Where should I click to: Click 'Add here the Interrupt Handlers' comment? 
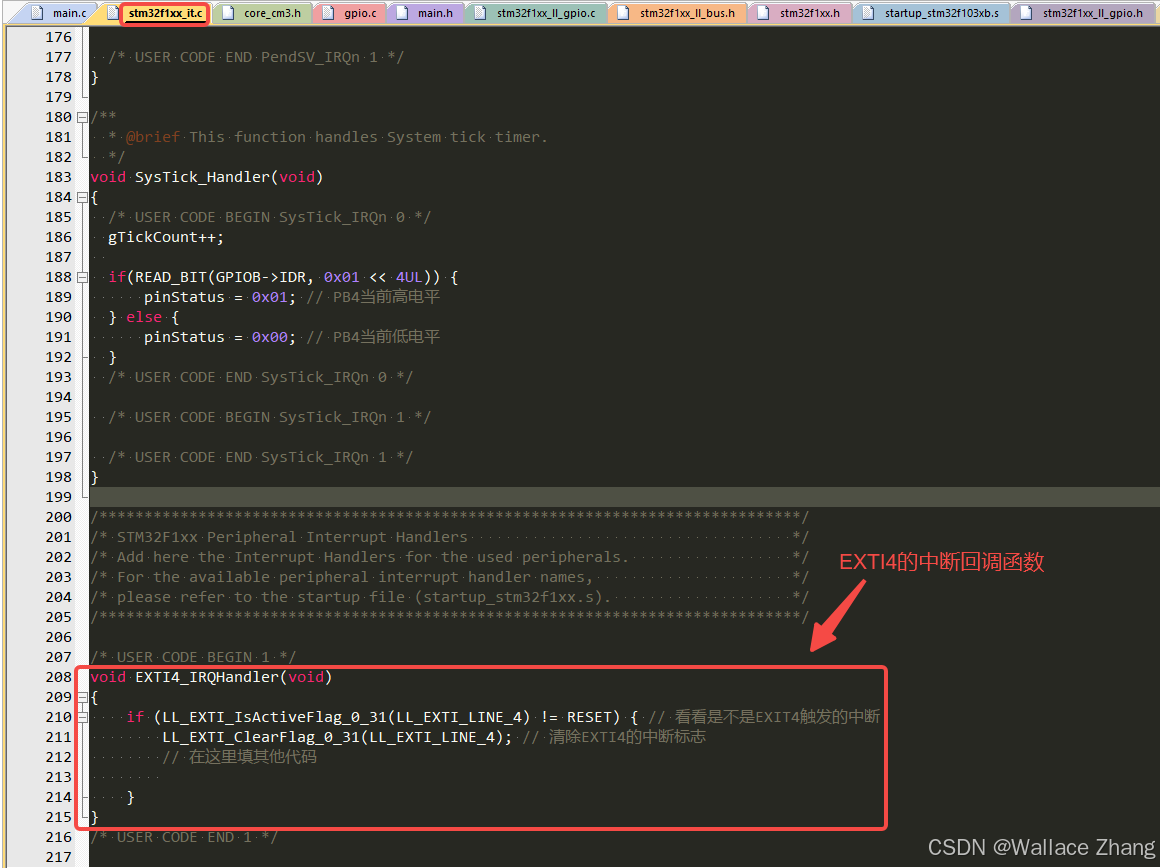tap(373, 556)
